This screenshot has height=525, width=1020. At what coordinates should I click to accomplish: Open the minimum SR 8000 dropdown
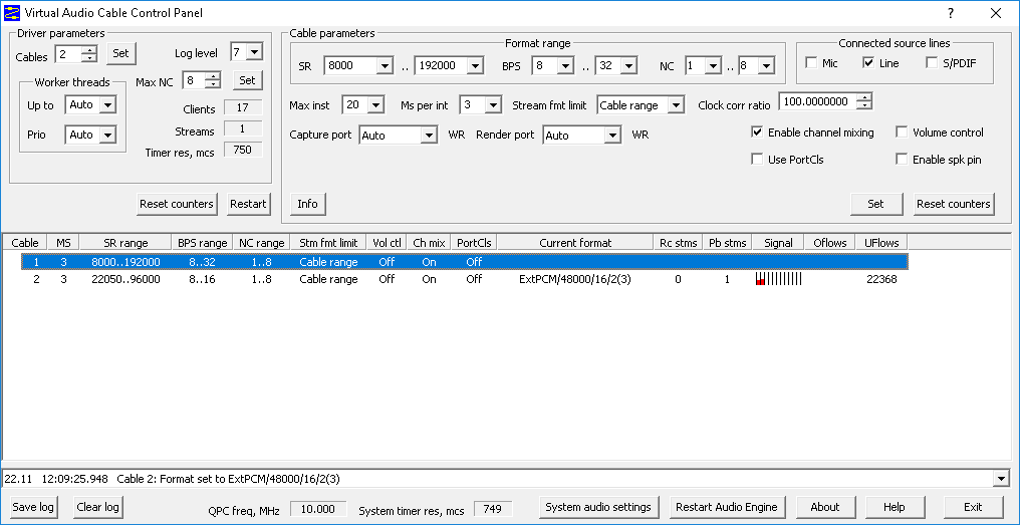coord(385,66)
